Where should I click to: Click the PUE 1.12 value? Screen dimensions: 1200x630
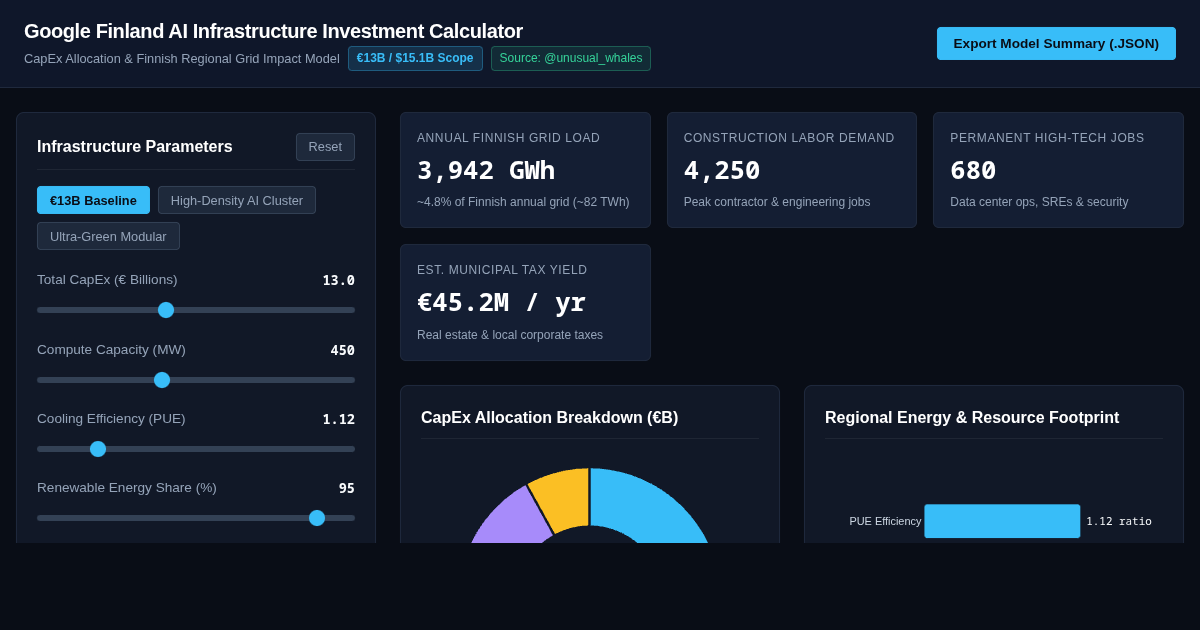(338, 419)
